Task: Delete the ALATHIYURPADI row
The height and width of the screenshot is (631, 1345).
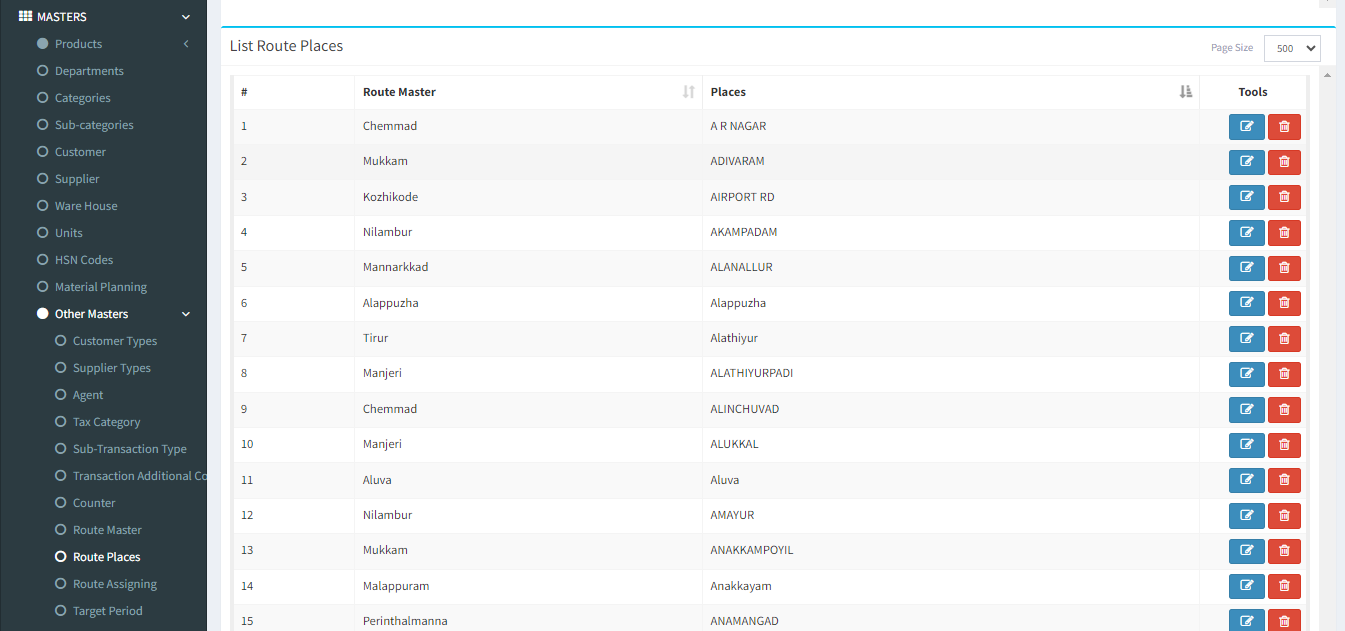Action: point(1284,374)
